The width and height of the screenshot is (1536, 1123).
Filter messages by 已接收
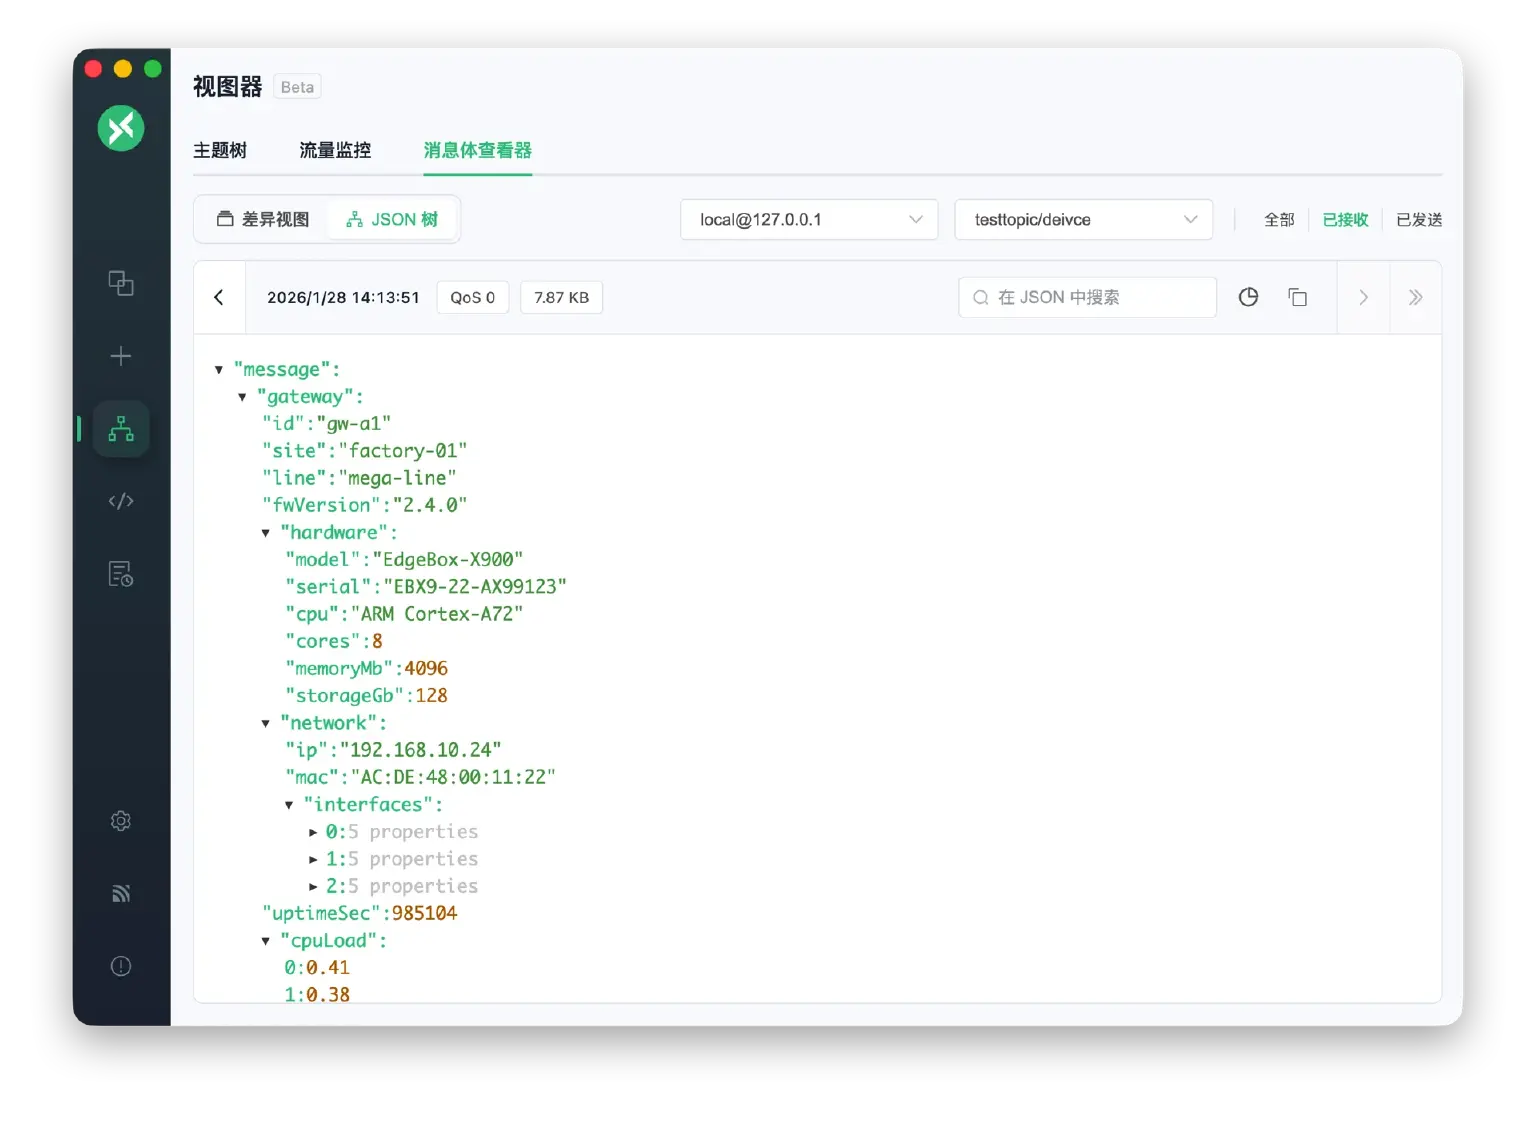[1344, 220]
